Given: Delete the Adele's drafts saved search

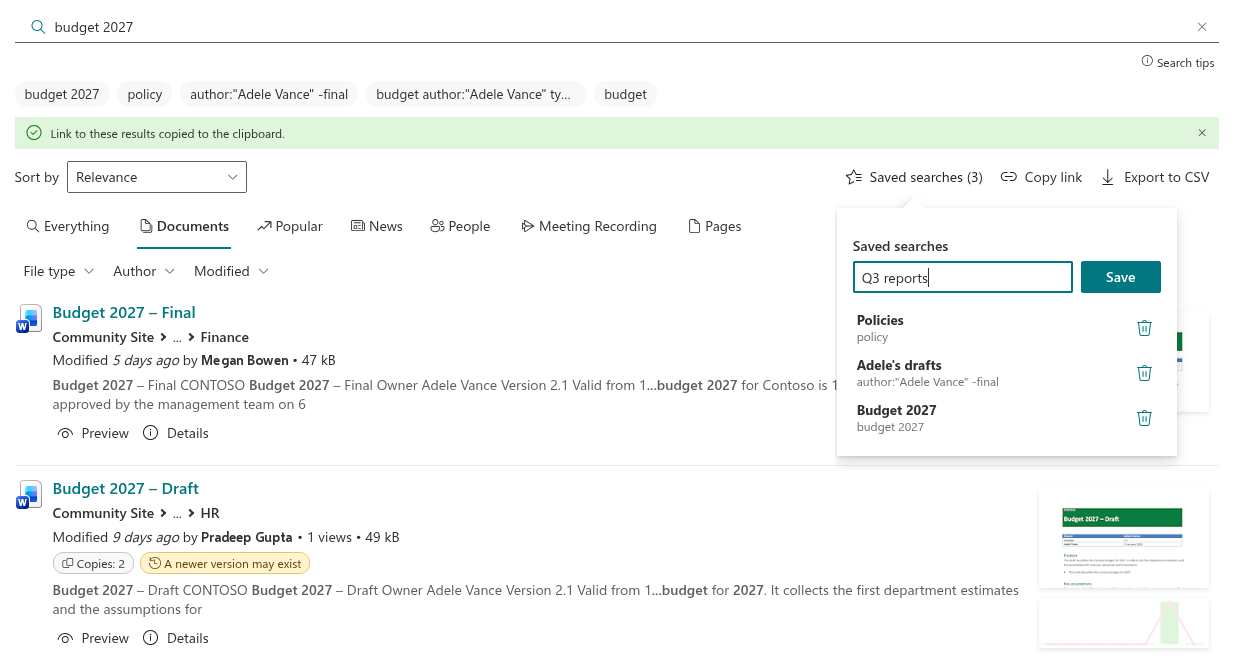Looking at the screenshot, I should click(1145, 373).
